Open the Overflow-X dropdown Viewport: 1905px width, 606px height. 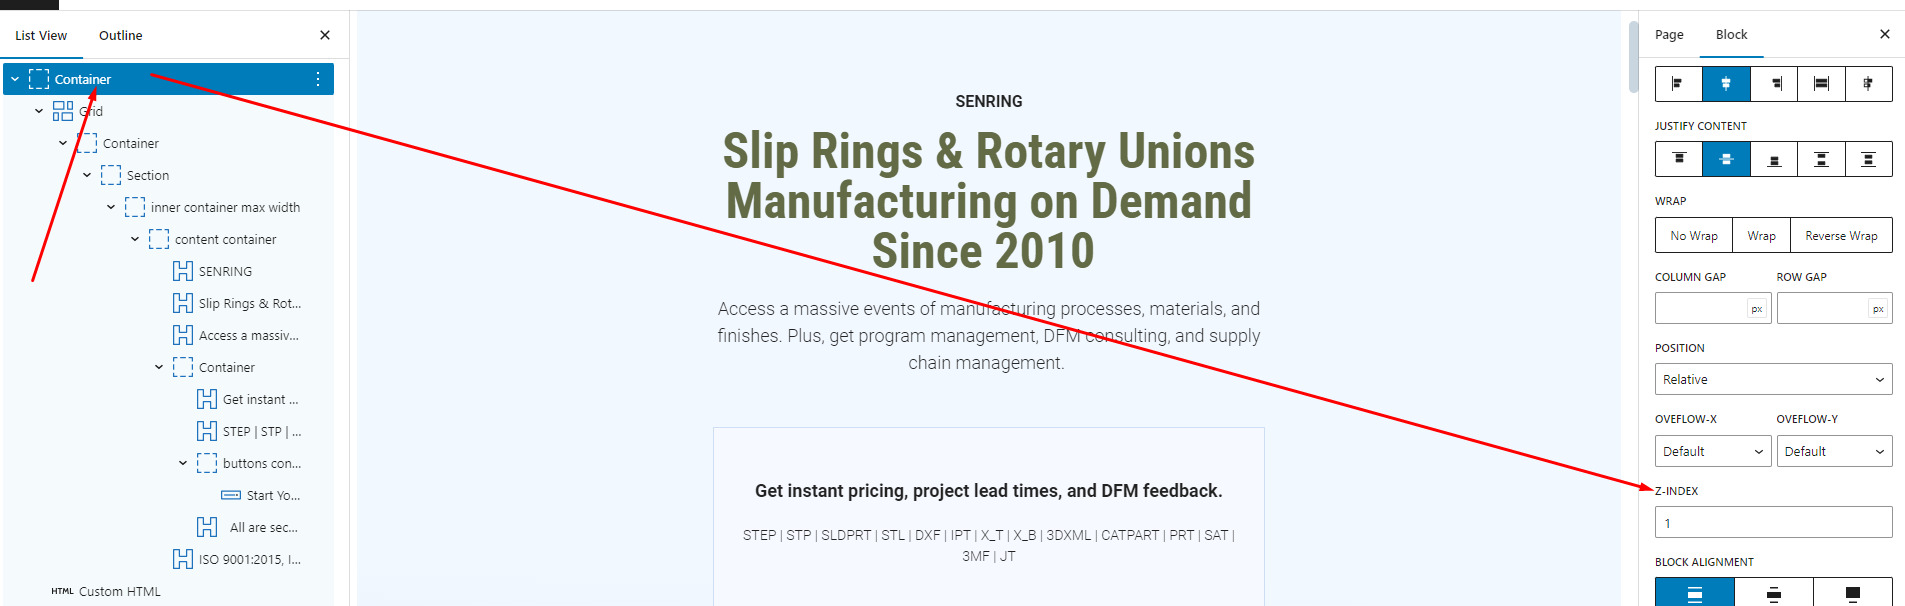click(1713, 451)
